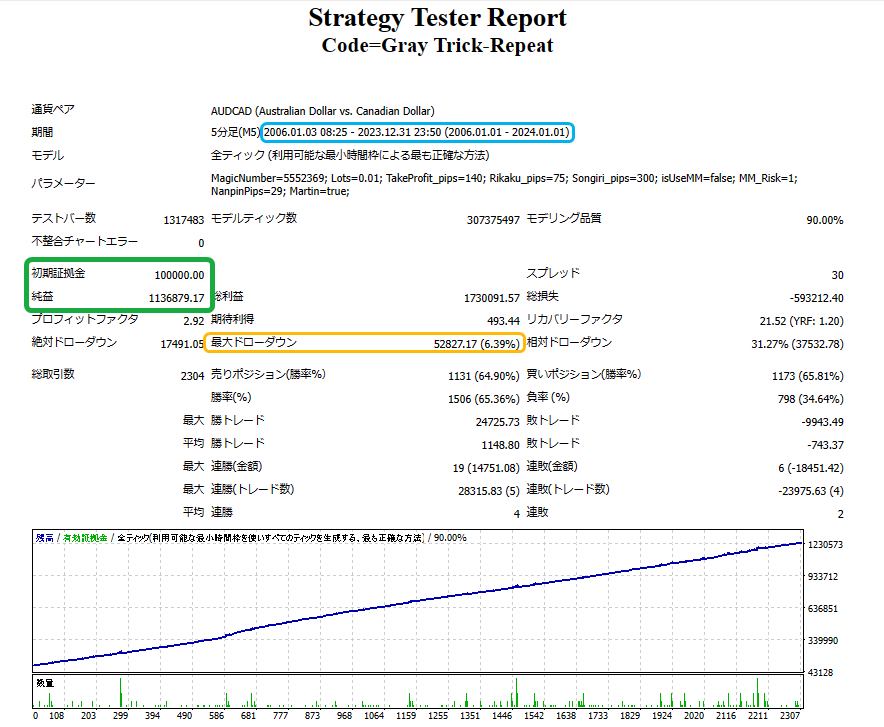This screenshot has height=727, width=884.
Task: Click the 'Code=Gray Trick-Repeat' subtitle
Action: 437,45
